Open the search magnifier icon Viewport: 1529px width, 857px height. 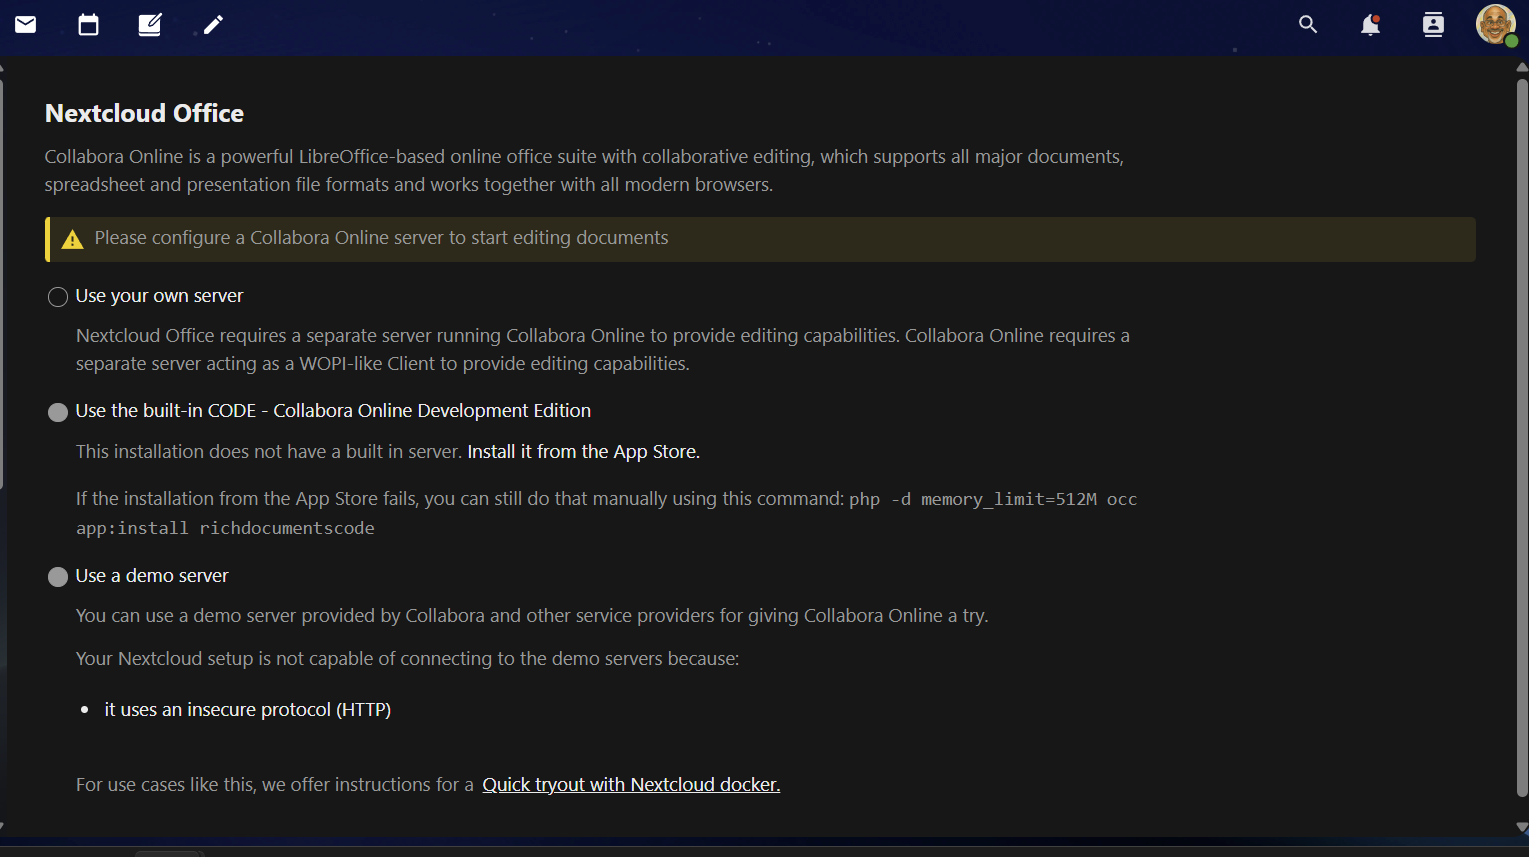(x=1308, y=25)
